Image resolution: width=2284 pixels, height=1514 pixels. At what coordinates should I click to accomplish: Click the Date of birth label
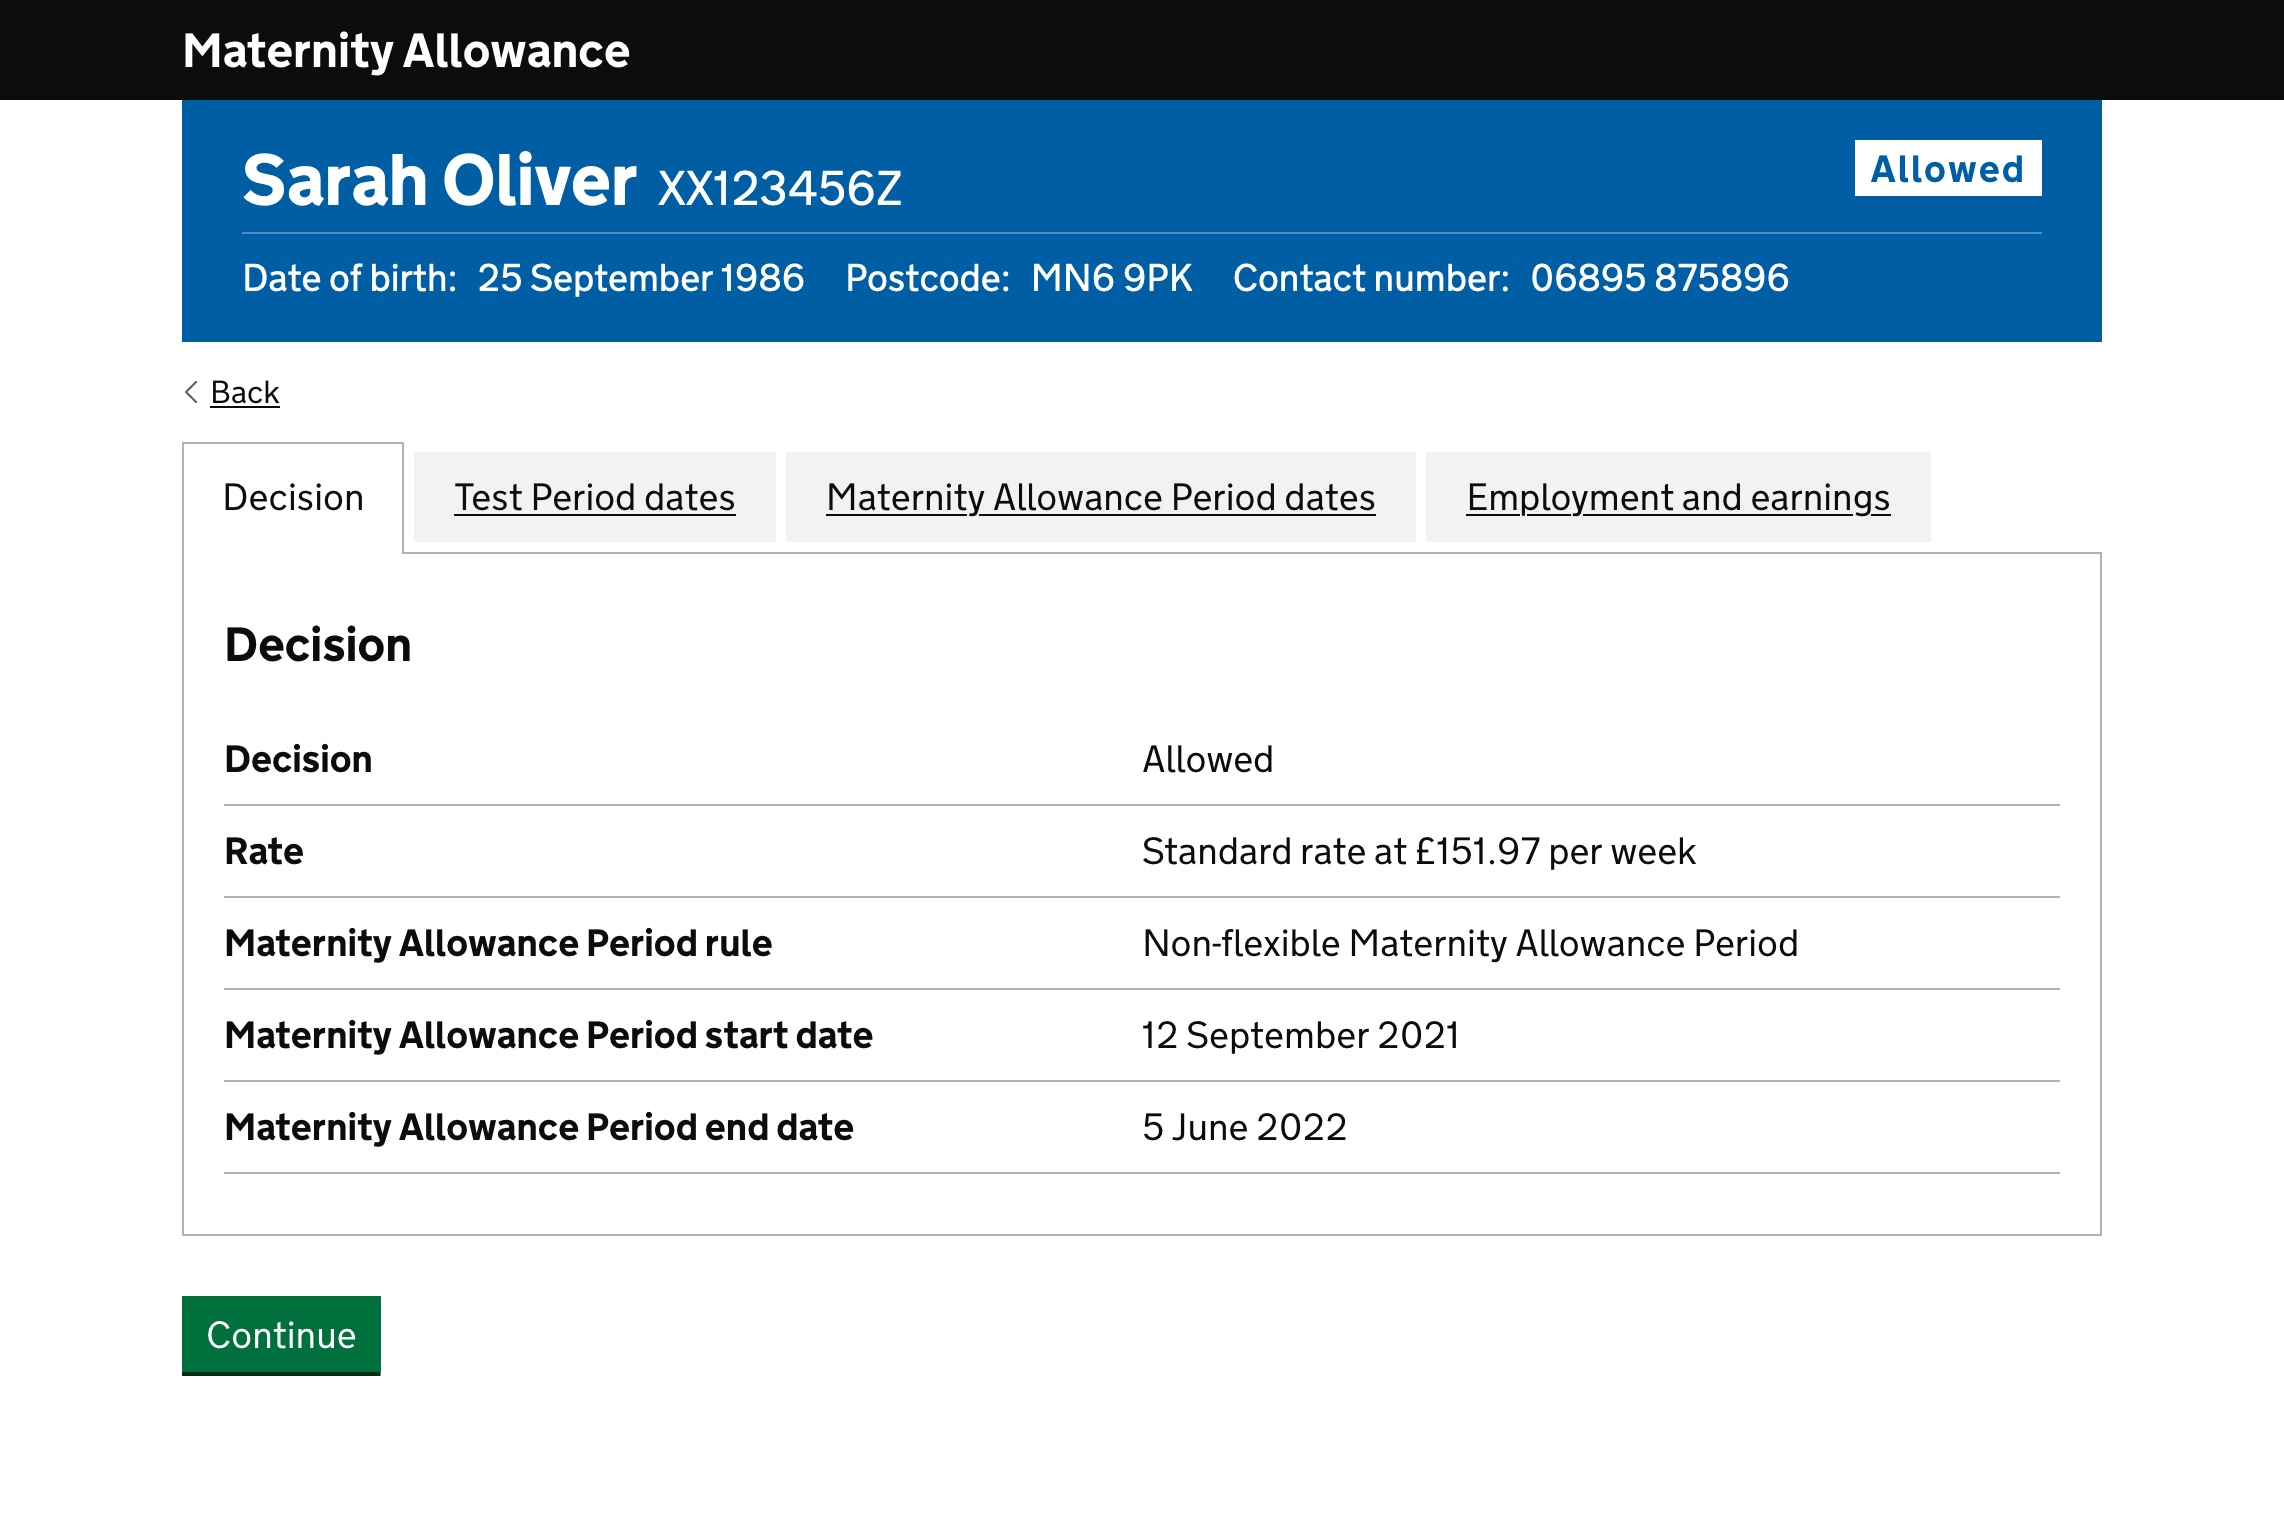click(350, 278)
